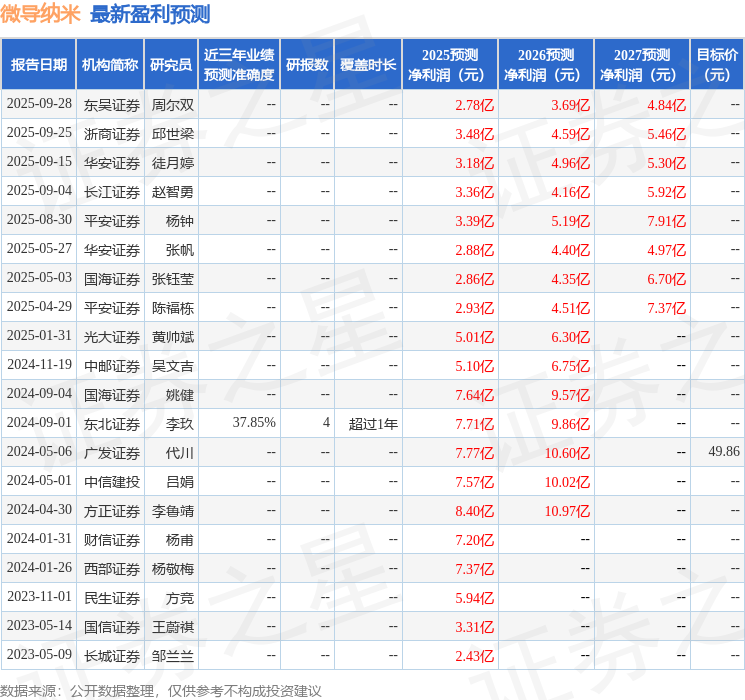
Task: Click the 37.85% accuracy value
Action: 254,422
